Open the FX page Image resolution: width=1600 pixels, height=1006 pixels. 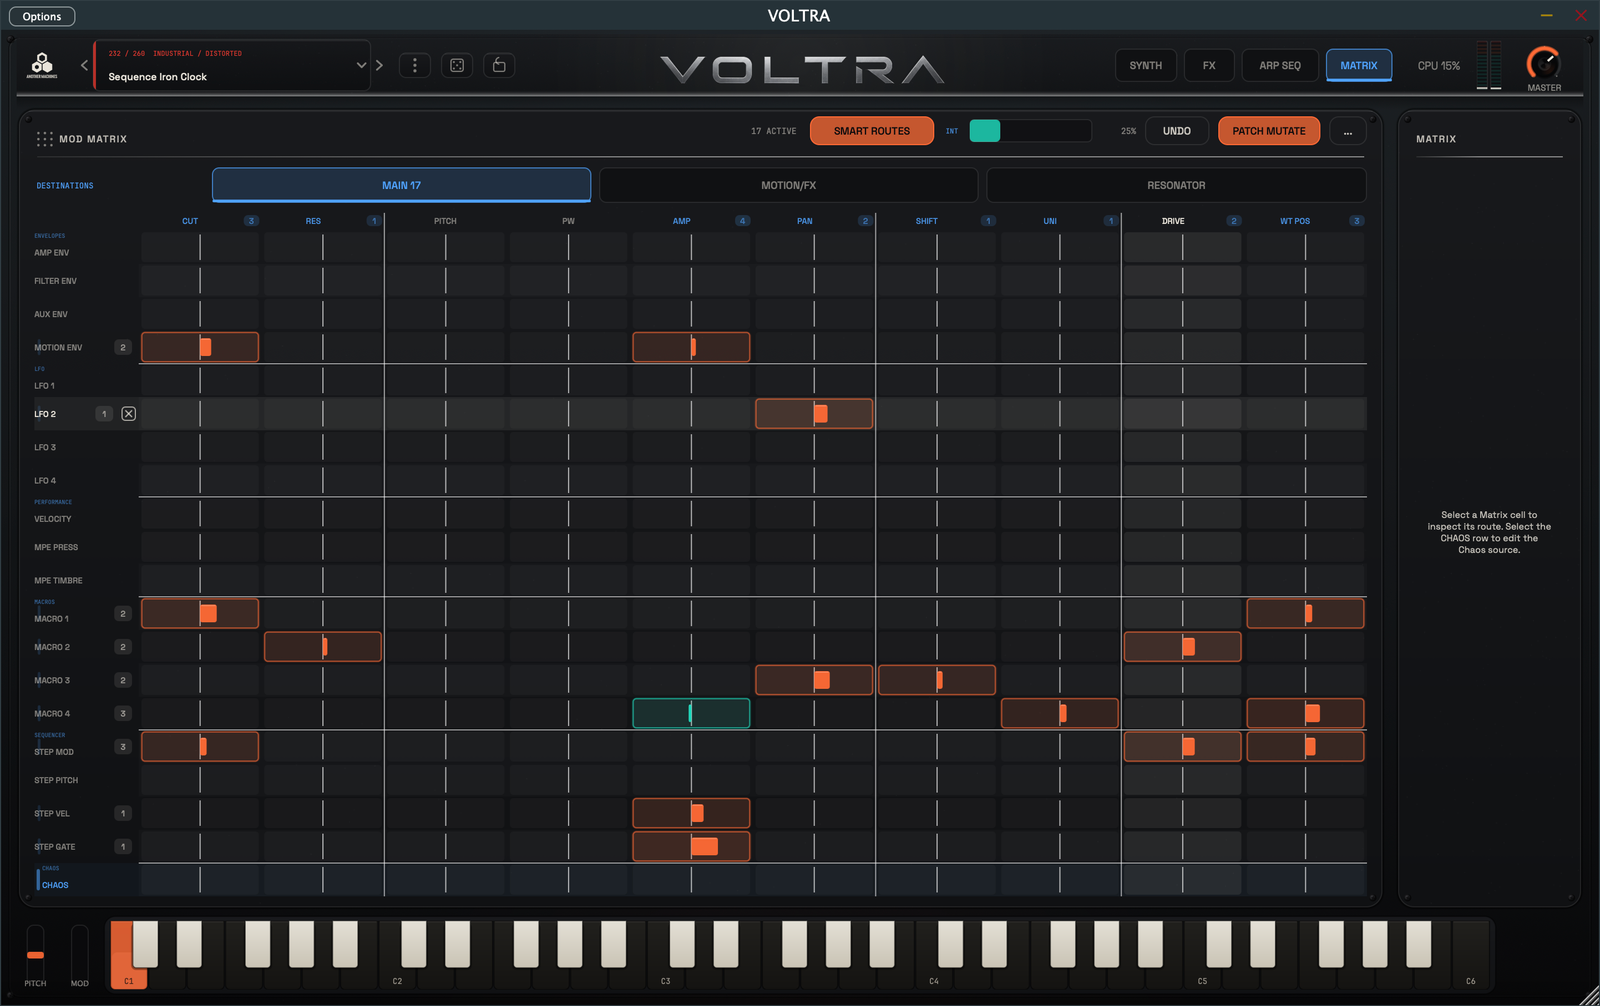point(1209,65)
